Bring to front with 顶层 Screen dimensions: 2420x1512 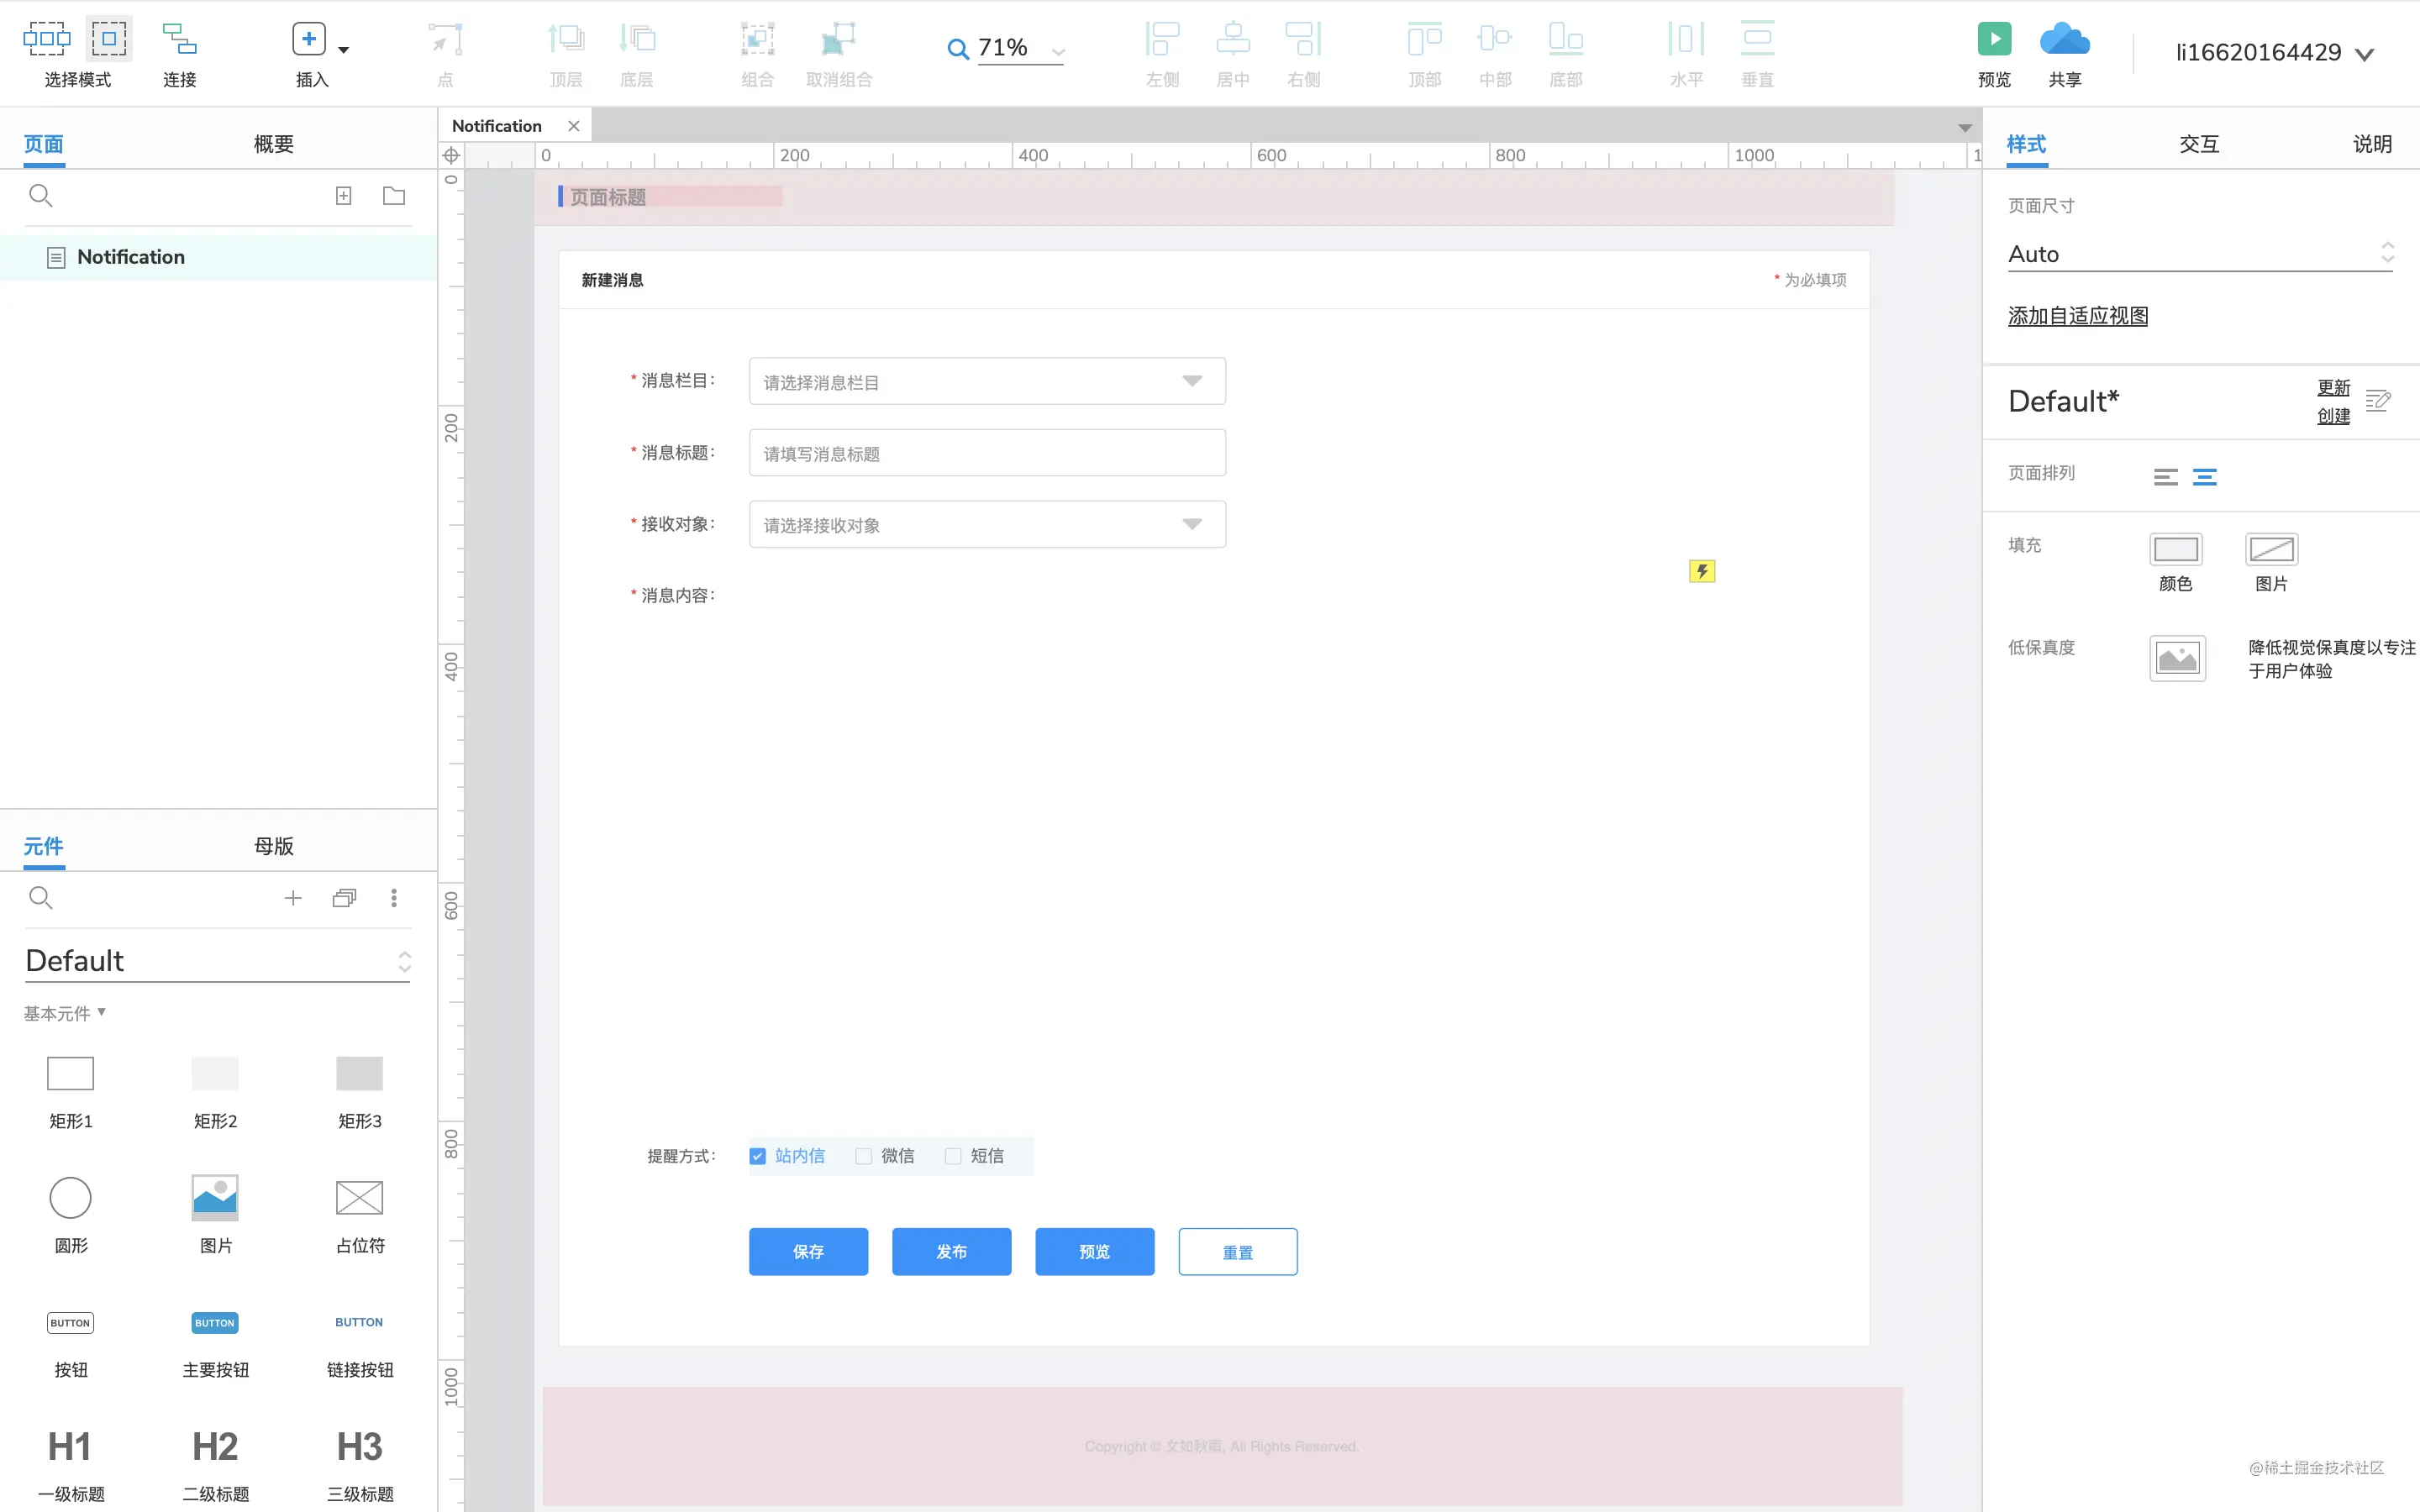coord(566,39)
